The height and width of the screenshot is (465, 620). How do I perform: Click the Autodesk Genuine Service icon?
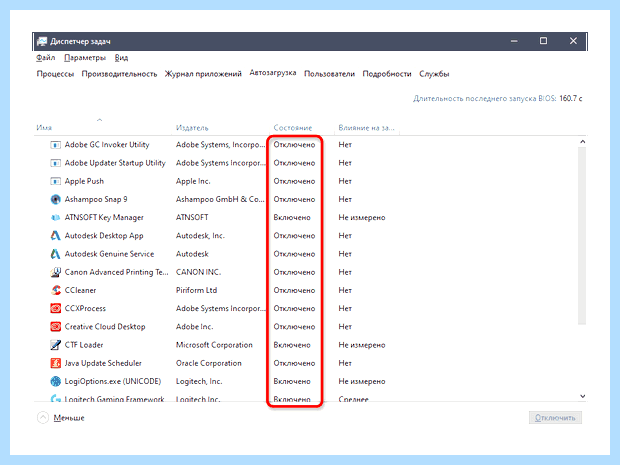pos(55,254)
